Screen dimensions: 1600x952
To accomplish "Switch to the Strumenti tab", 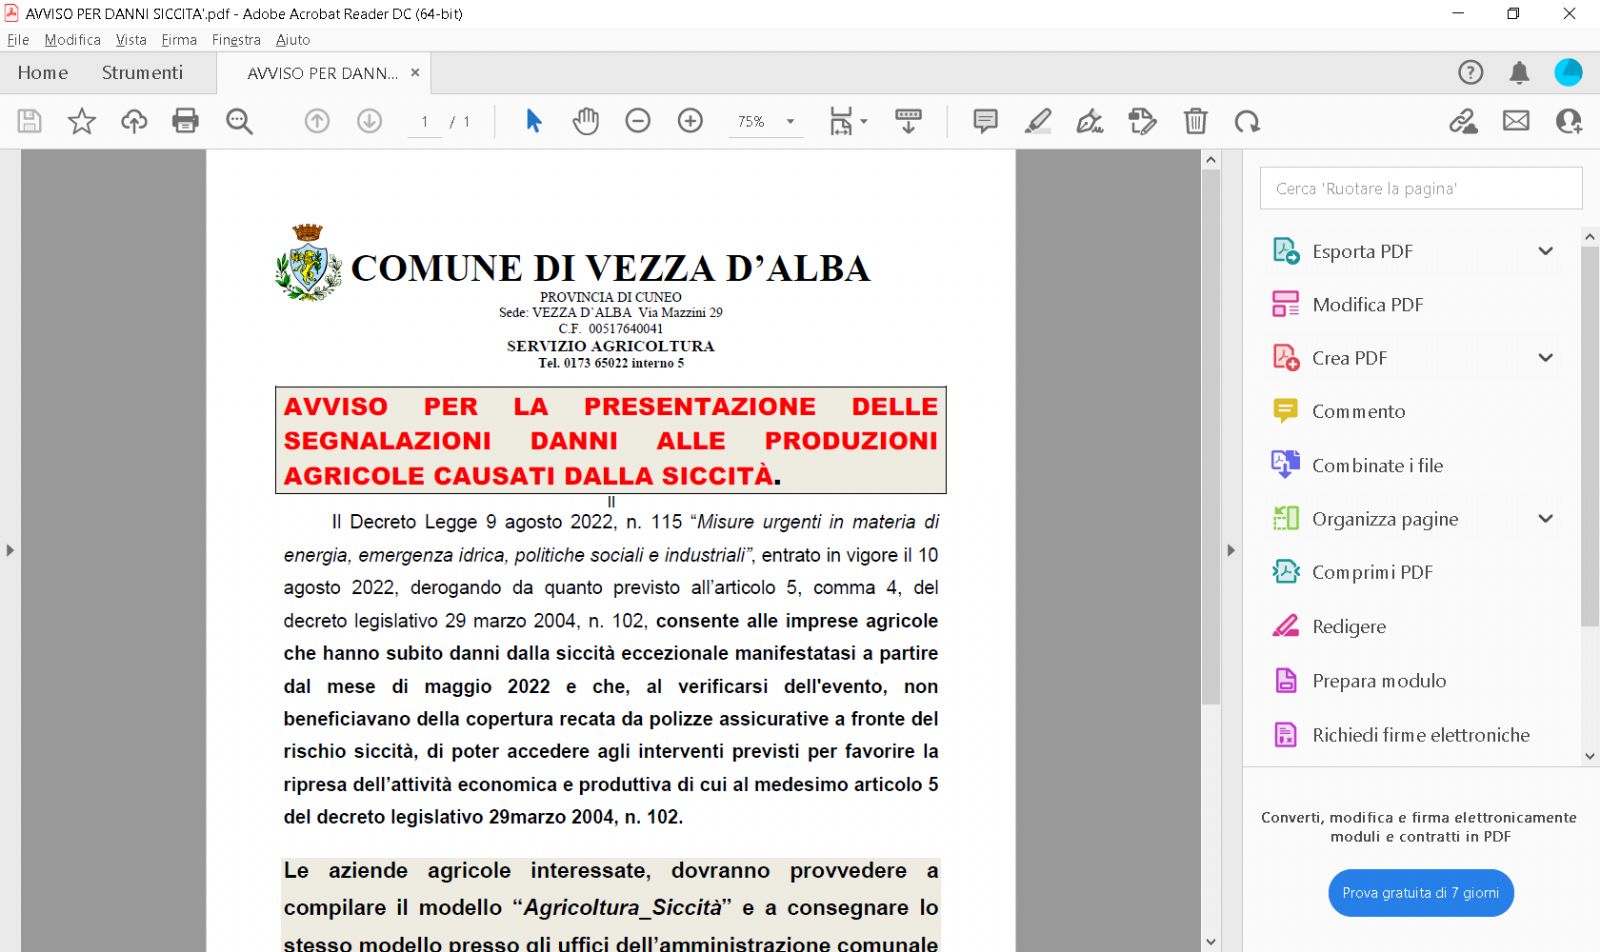I will tap(142, 73).
